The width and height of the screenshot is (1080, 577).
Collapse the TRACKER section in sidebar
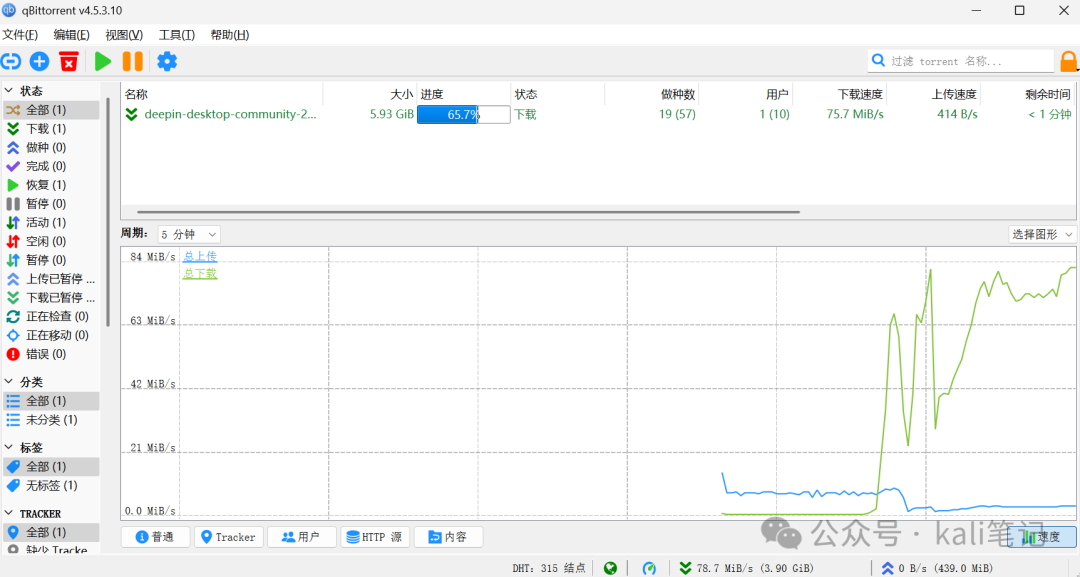point(9,513)
